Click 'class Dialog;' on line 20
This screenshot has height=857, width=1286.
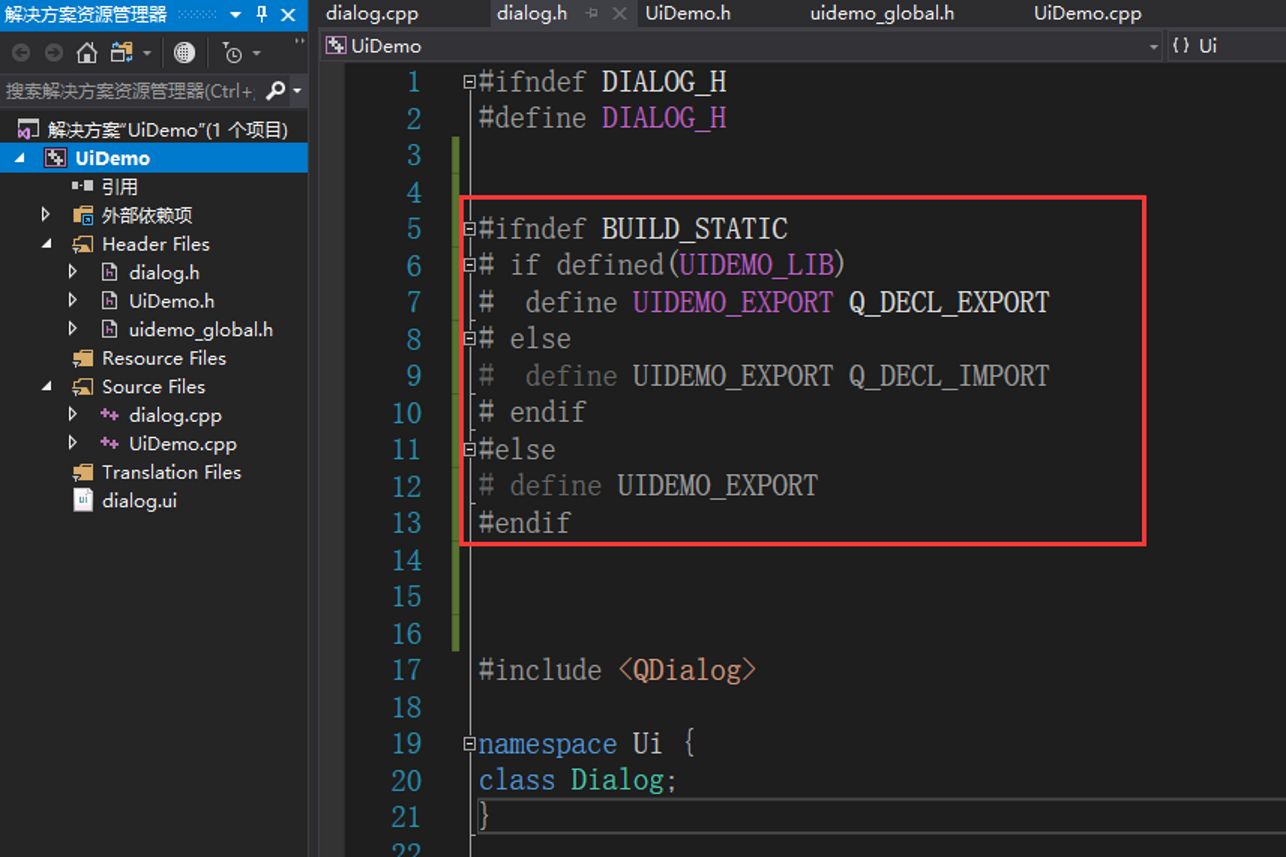(x=578, y=780)
